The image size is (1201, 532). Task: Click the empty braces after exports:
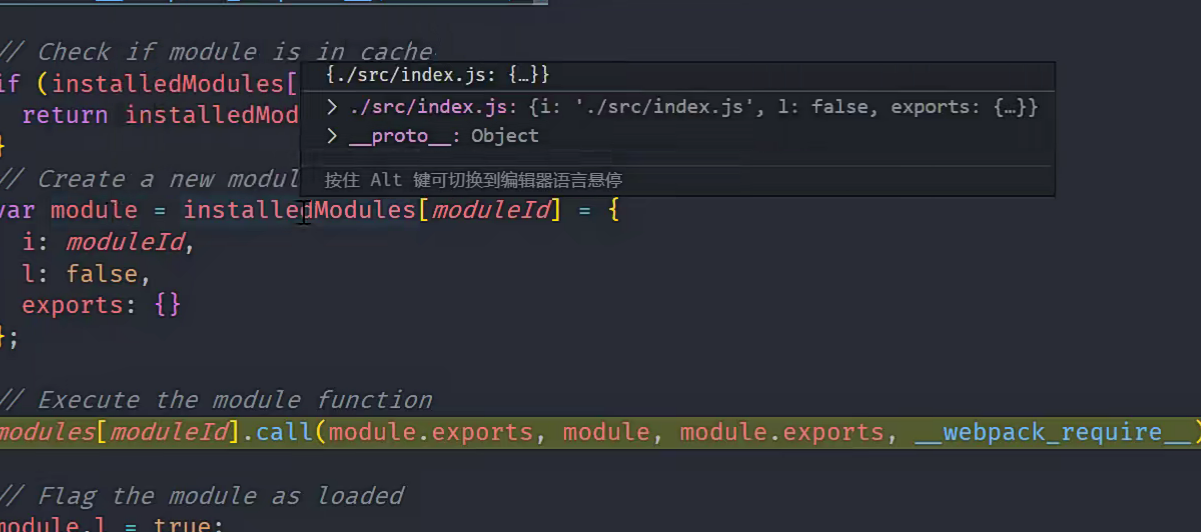(168, 305)
